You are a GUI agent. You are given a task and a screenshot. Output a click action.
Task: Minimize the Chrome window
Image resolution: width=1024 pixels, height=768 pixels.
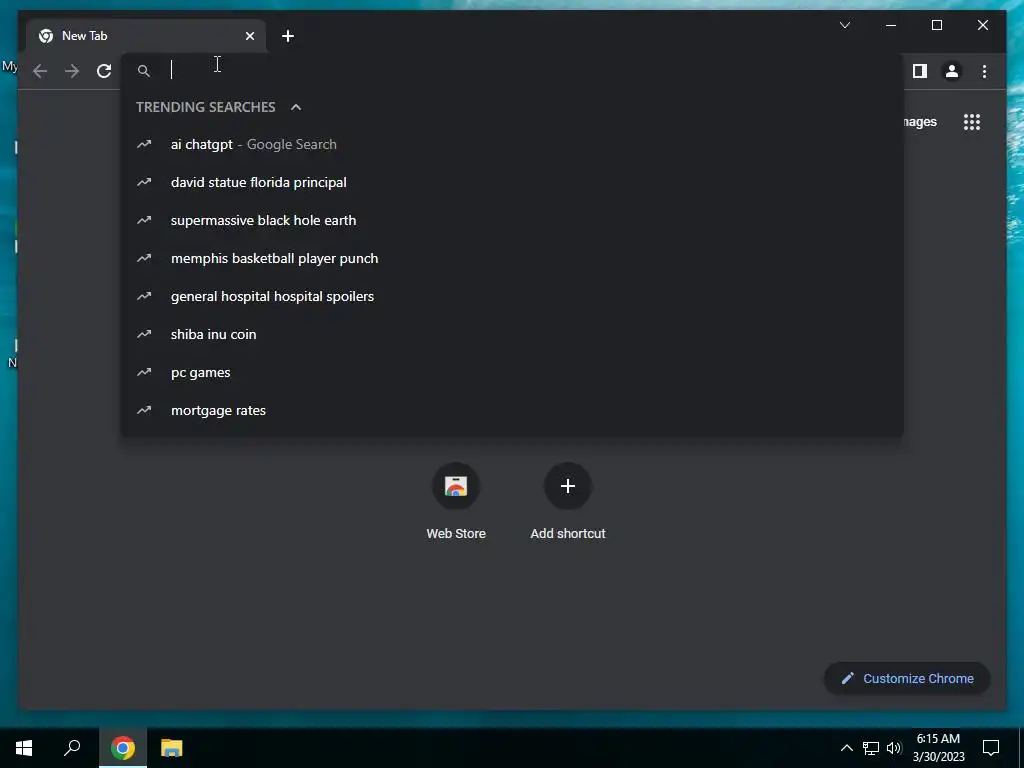[891, 25]
